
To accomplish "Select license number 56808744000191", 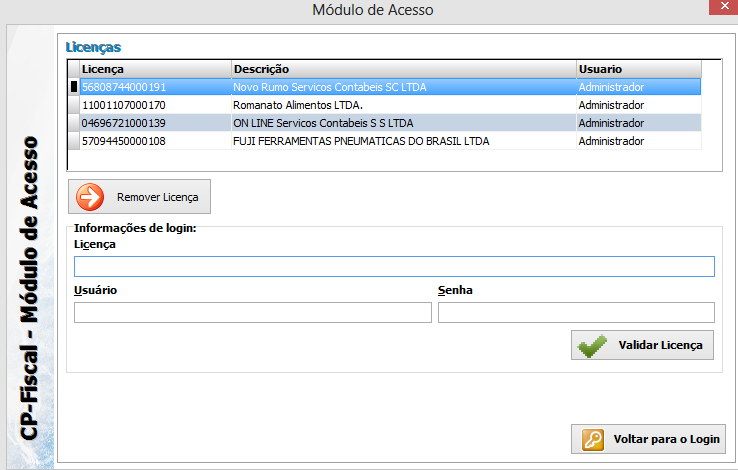I will click(x=124, y=87).
